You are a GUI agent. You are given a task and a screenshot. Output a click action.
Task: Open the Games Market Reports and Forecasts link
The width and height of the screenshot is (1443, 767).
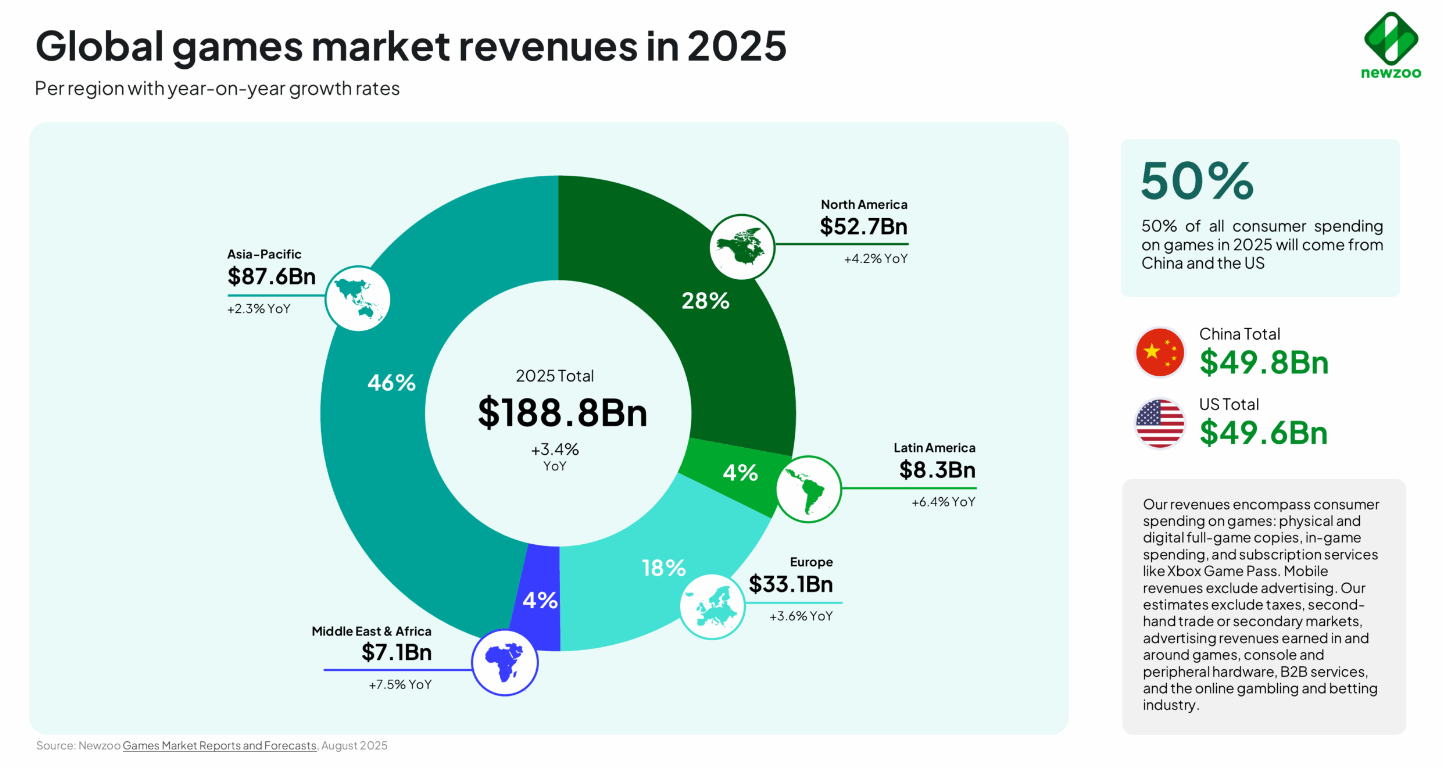[219, 746]
